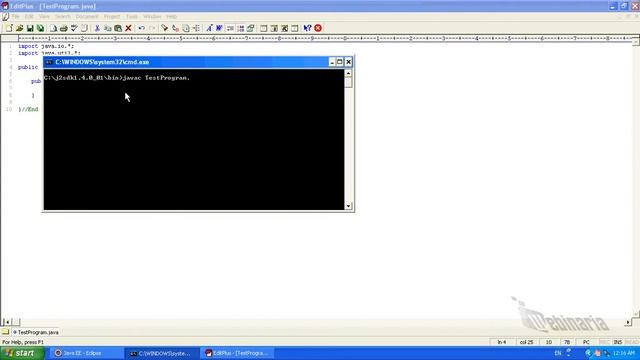Cut selection using the scissors icon
The width and height of the screenshot is (640, 360).
97,28
